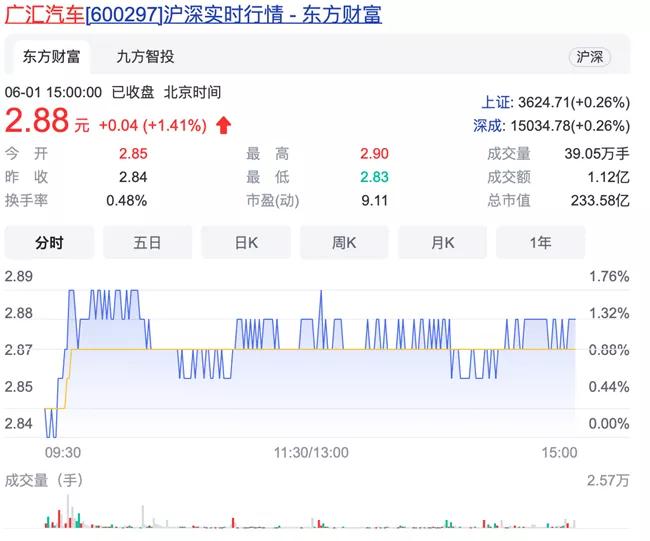The width and height of the screenshot is (650, 541).
Task: Click the 昨收 value 2.84
Action: coord(133,177)
